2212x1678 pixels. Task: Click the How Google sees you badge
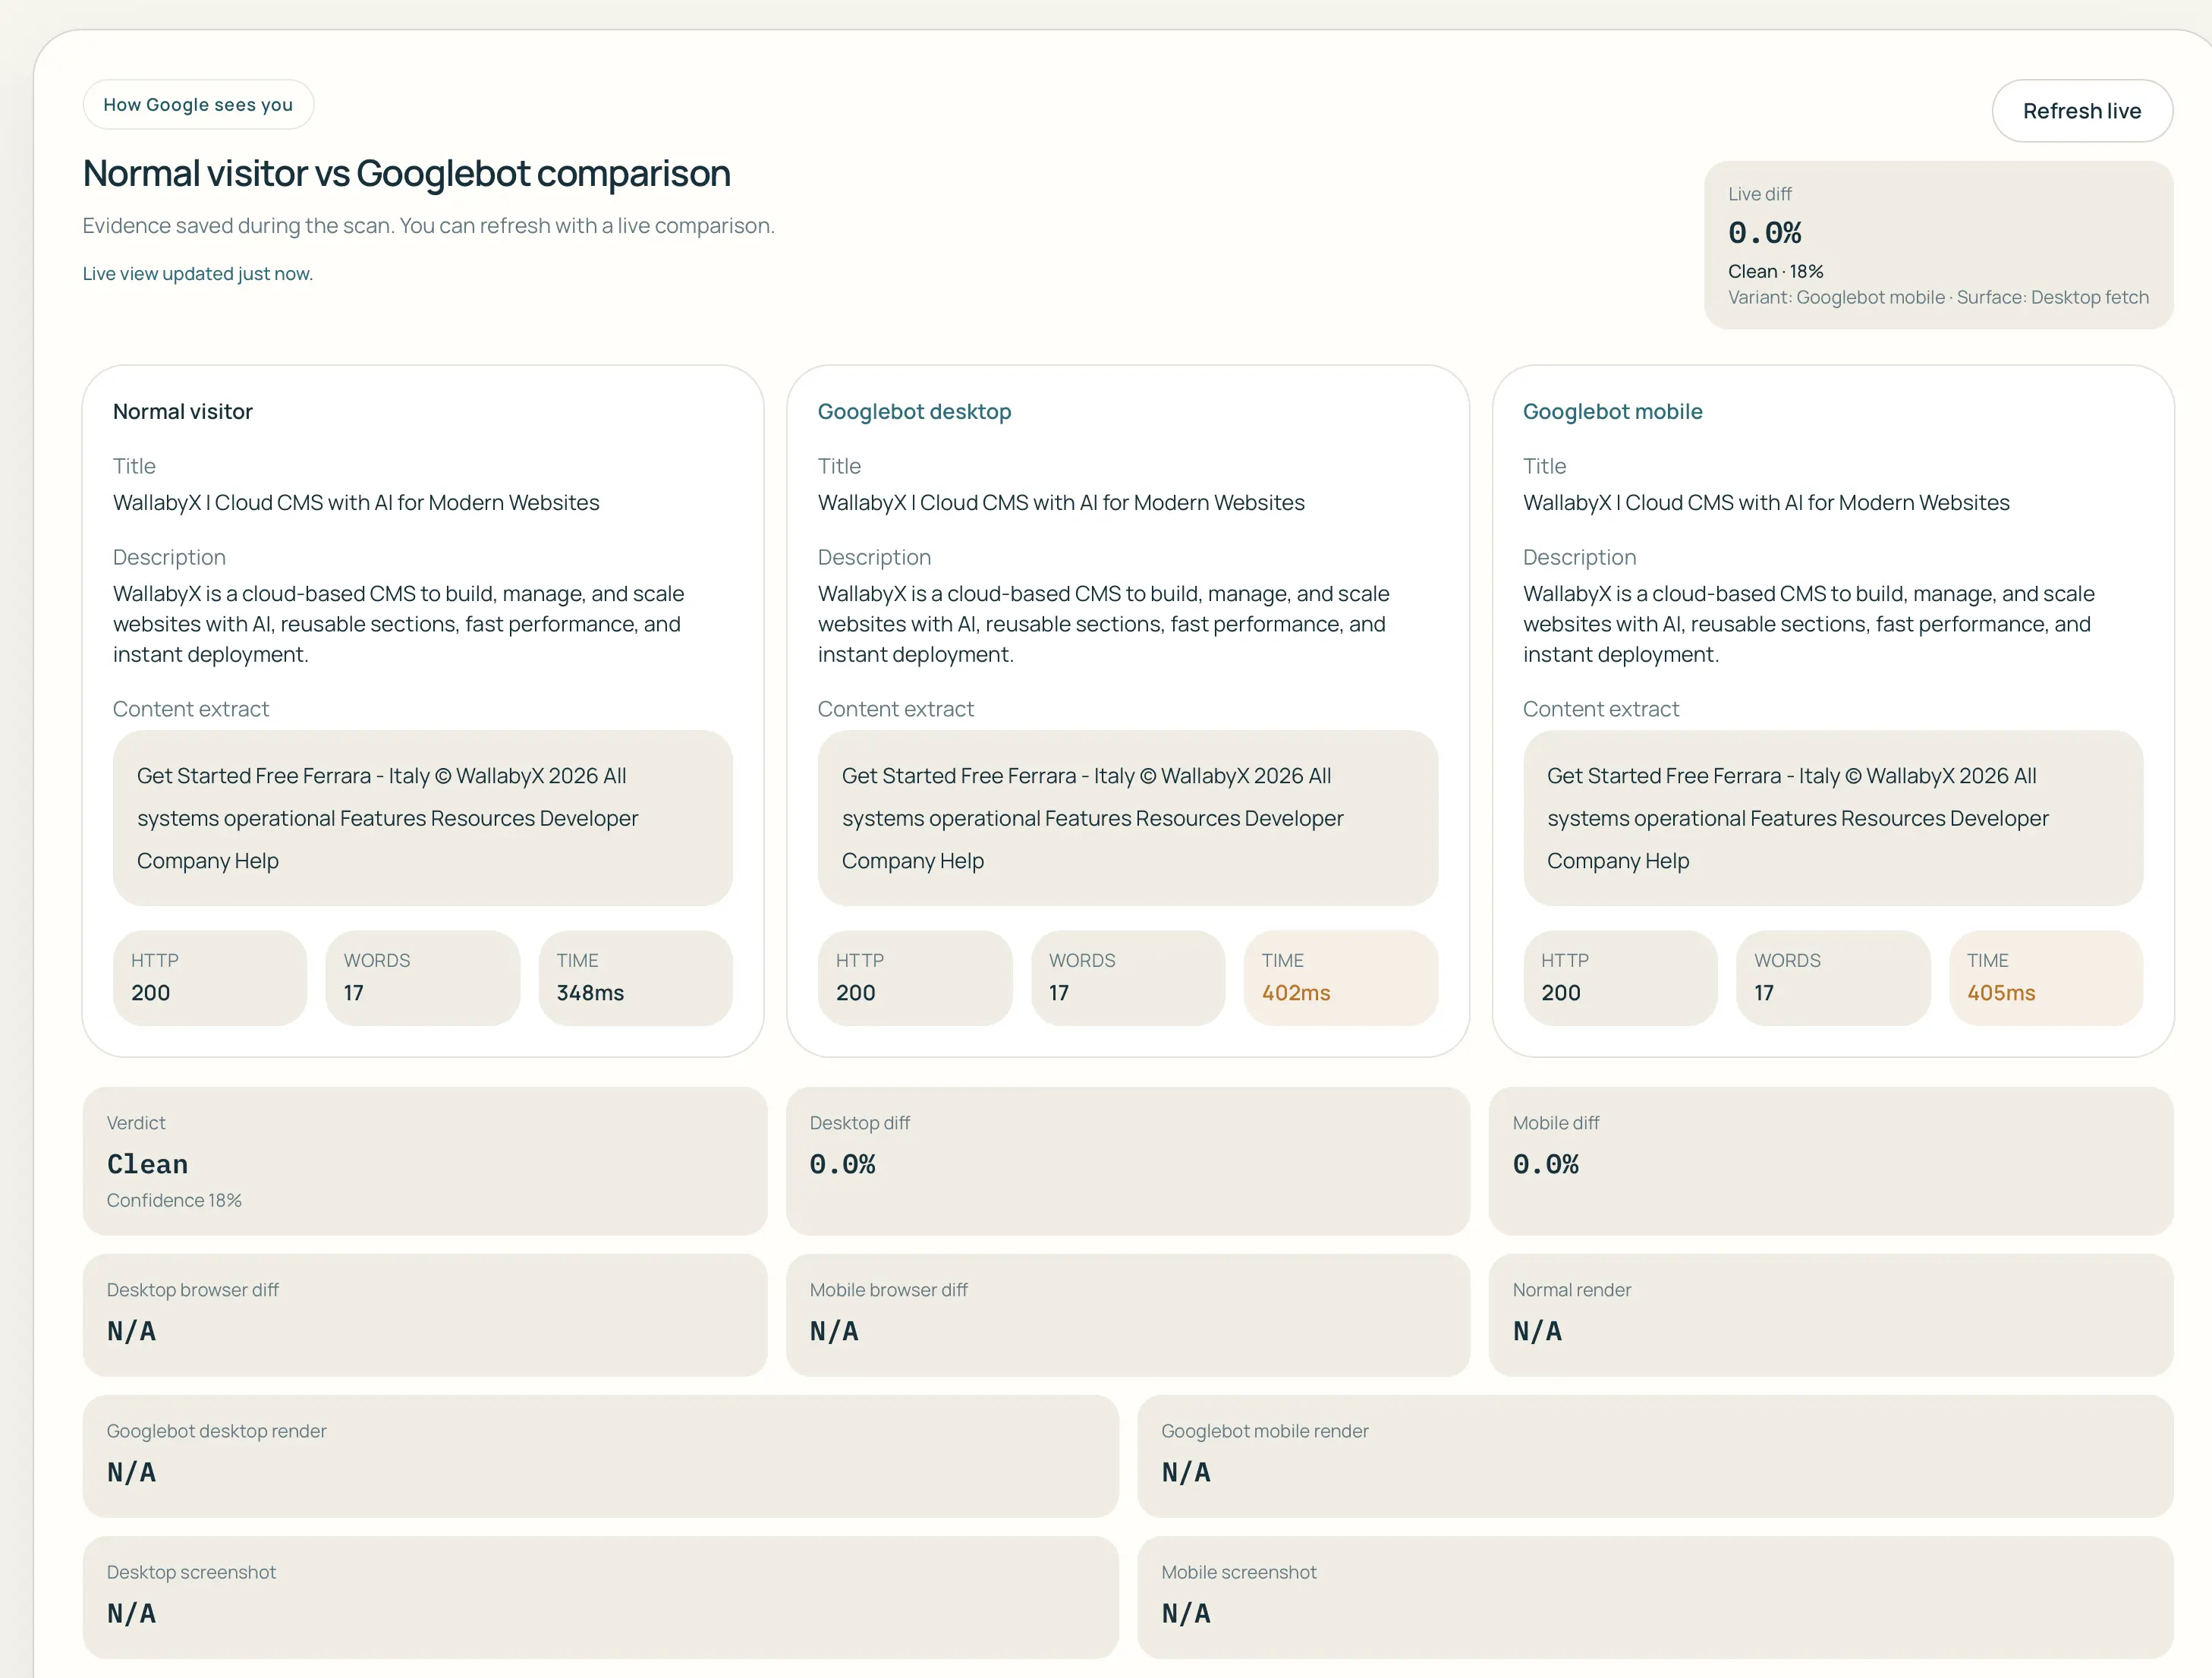tap(198, 104)
